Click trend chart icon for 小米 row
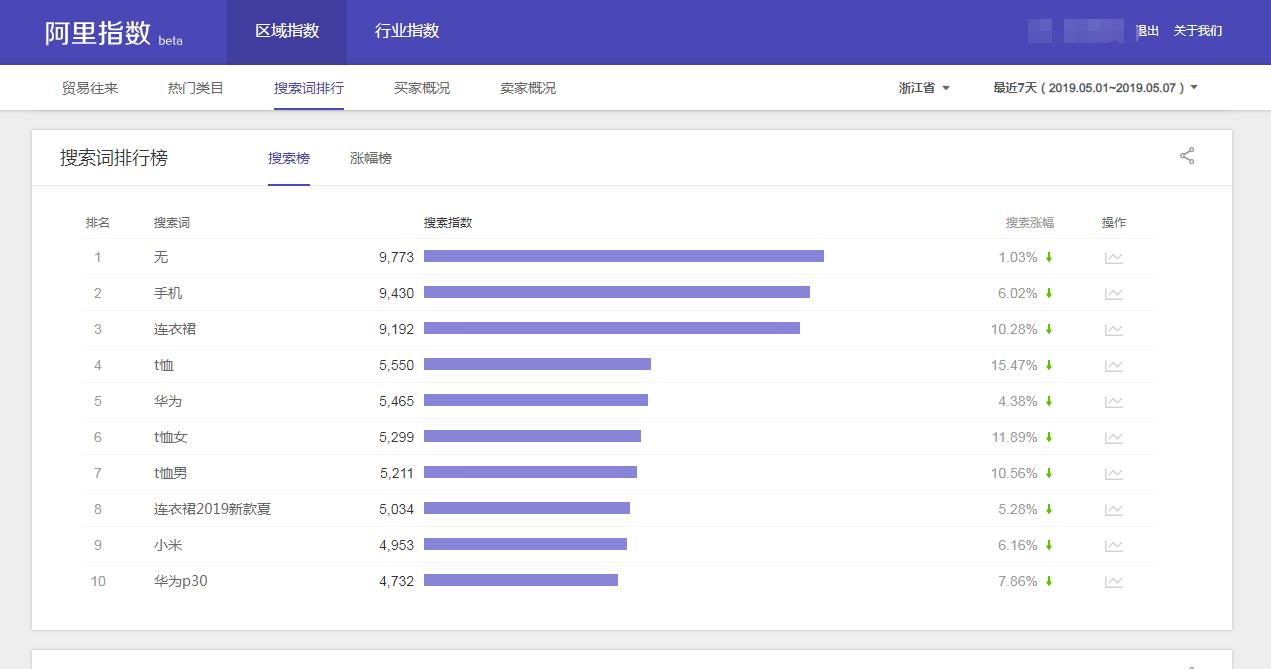Screen dimensions: 1271x669 (1113, 546)
